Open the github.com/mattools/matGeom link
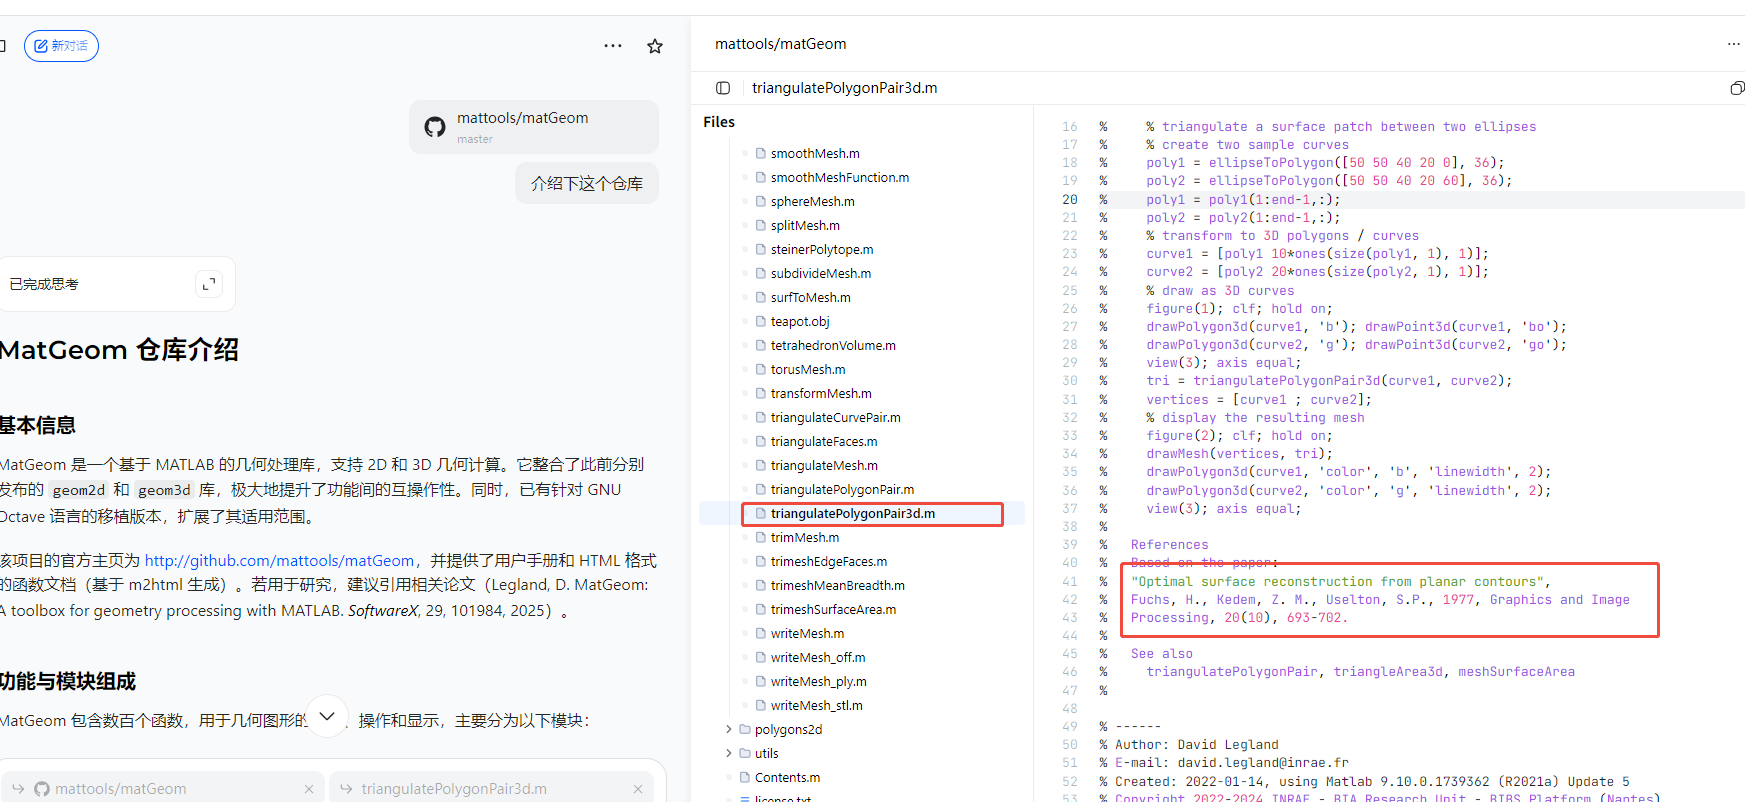Screen dimensions: 1745x802 coord(279,560)
